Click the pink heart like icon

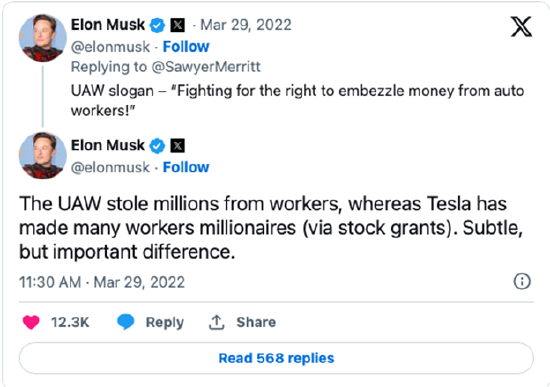(x=31, y=322)
